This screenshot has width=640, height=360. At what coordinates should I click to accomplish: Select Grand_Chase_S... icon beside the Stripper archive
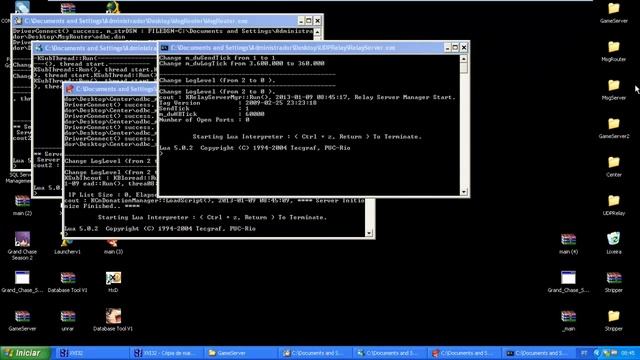pyautogui.click(x=568, y=278)
